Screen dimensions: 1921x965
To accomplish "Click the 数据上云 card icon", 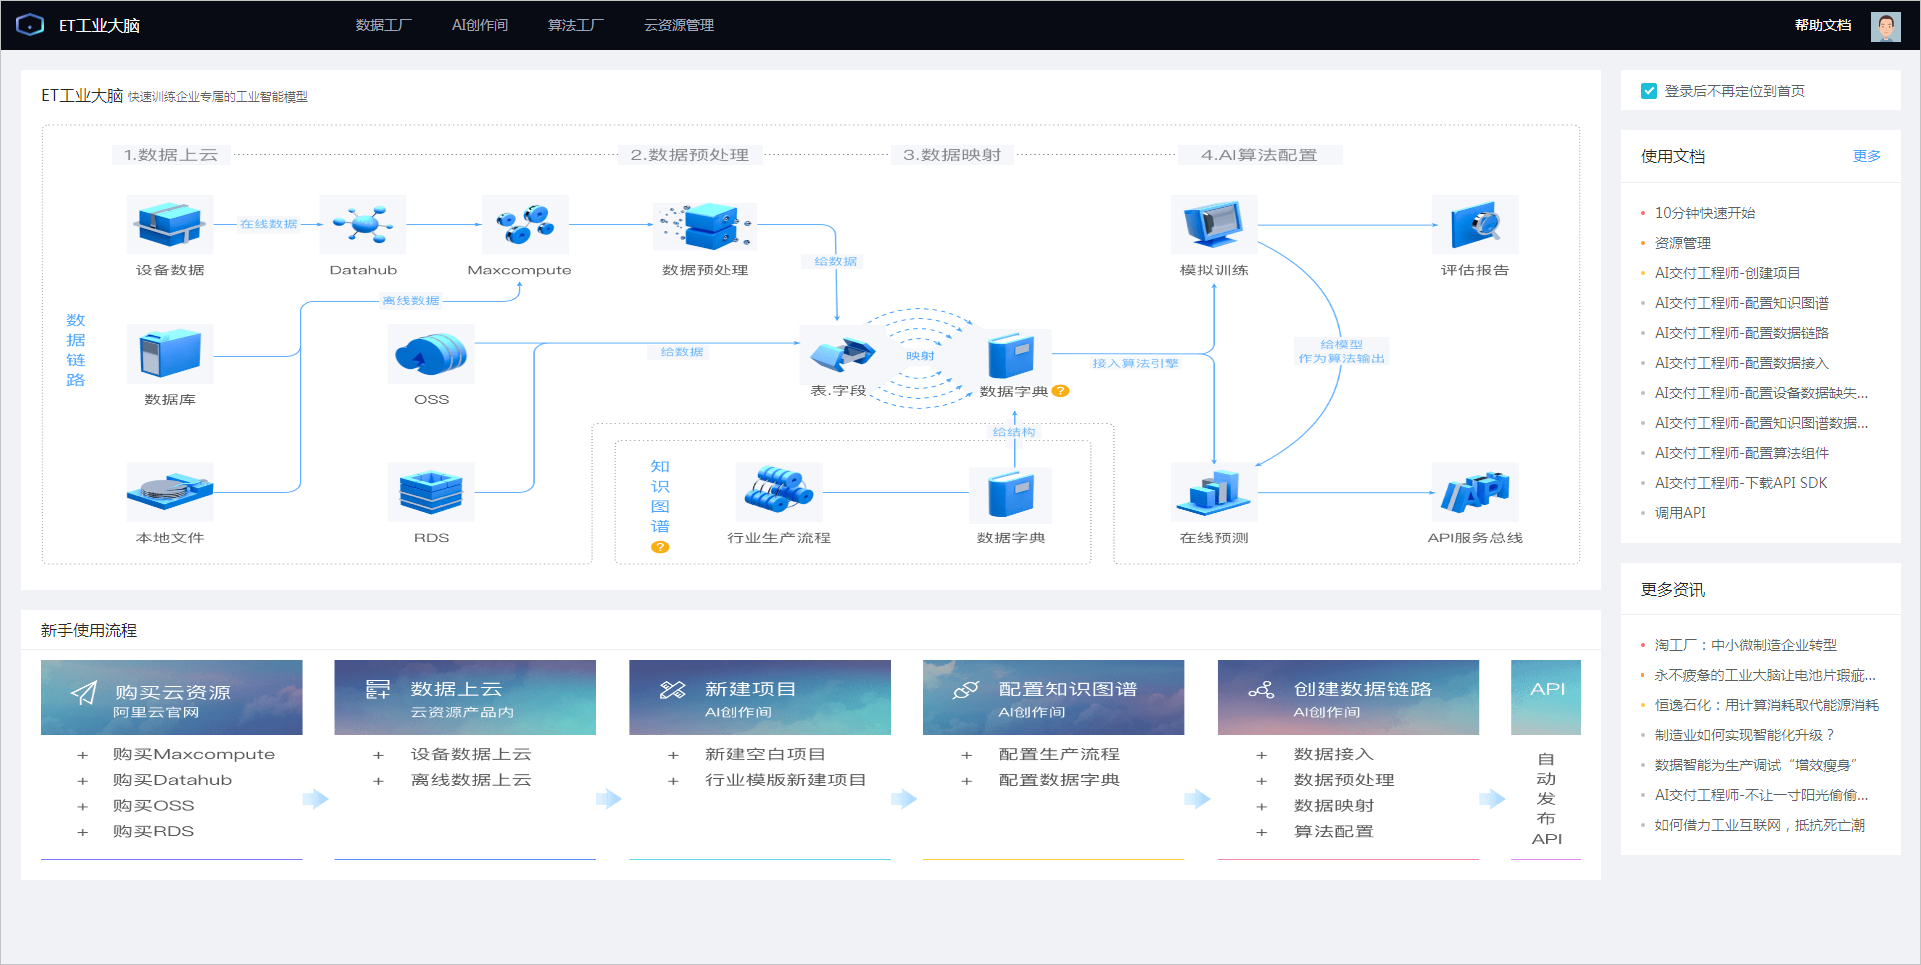I will 377,689.
